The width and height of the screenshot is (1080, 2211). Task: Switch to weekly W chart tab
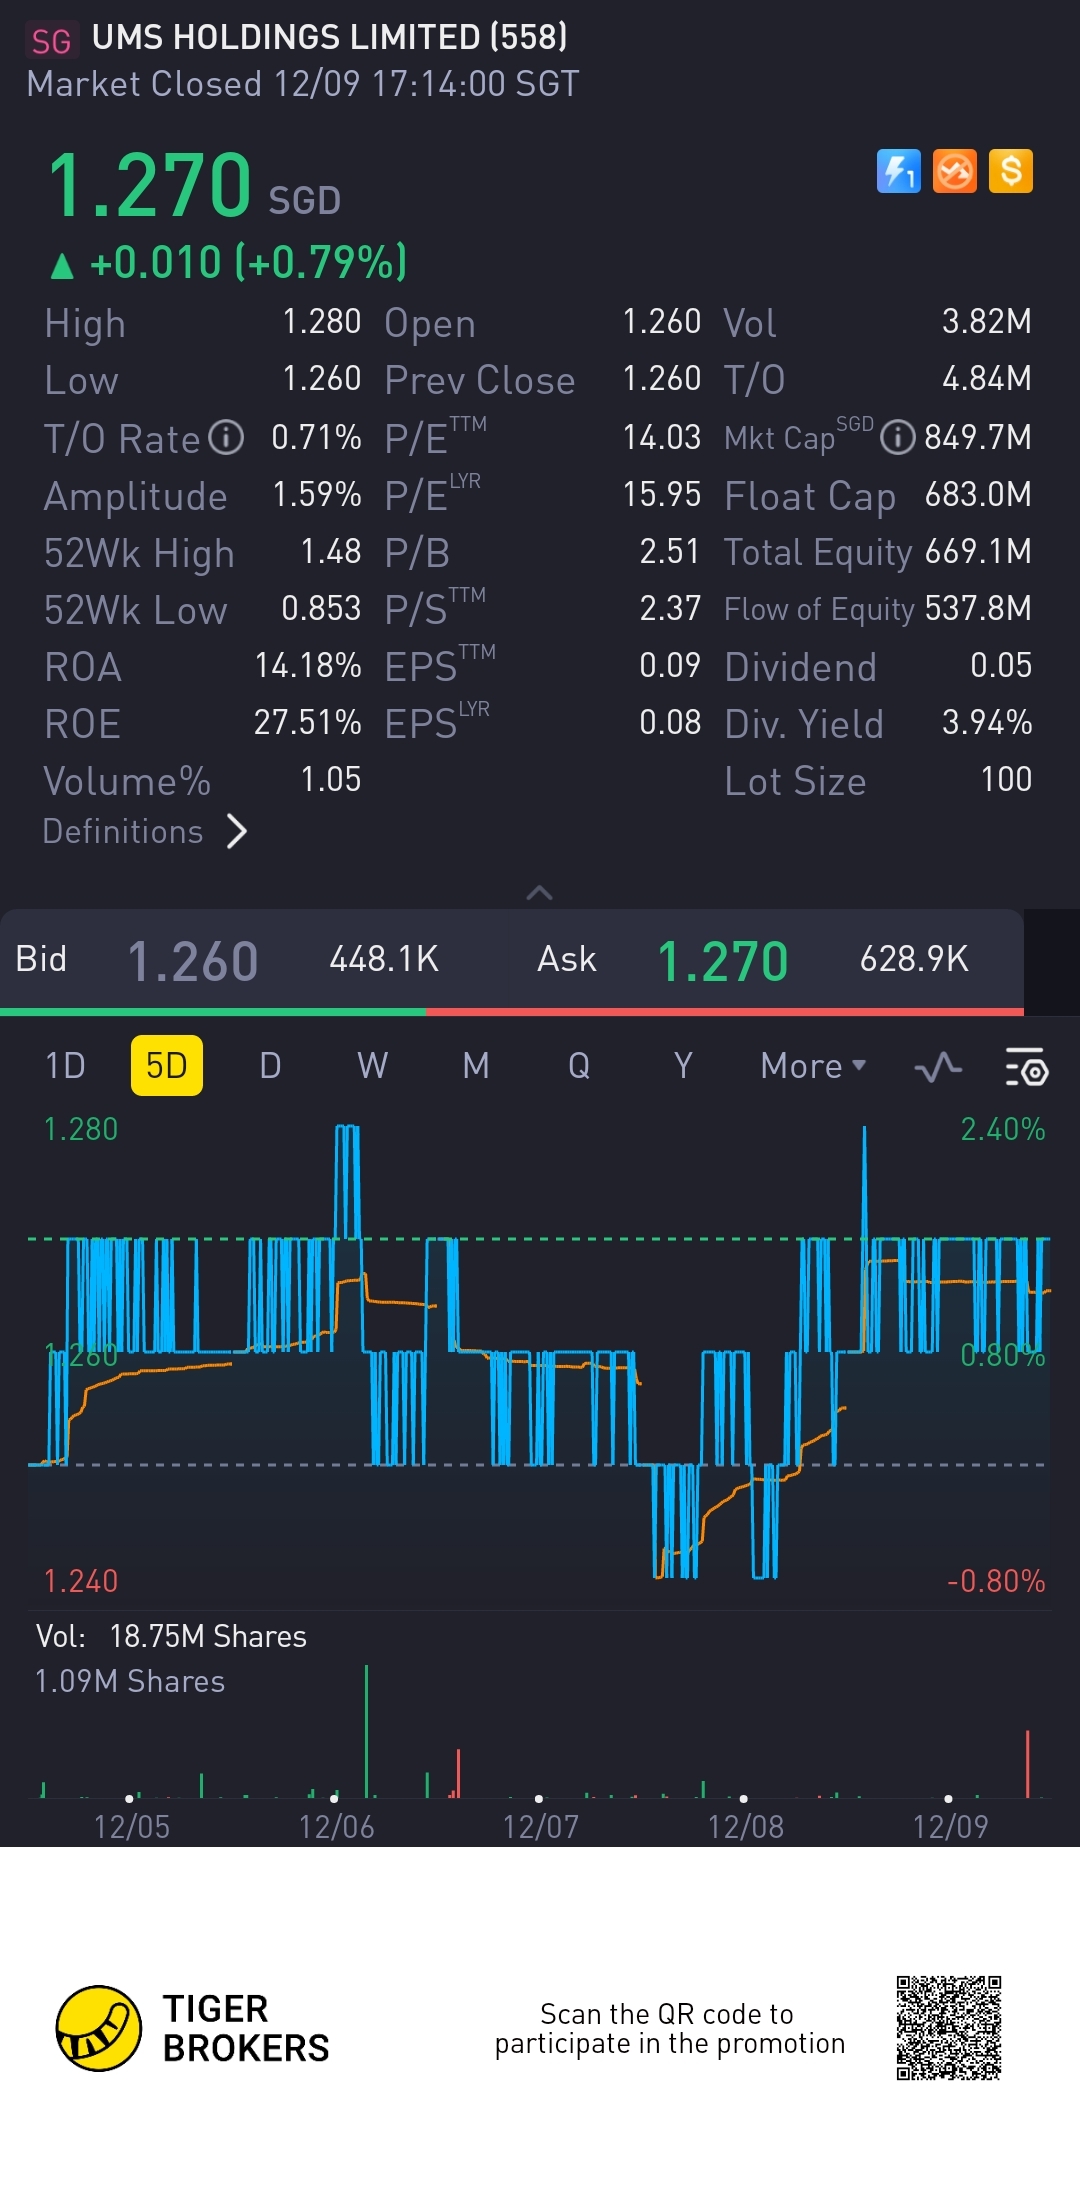[372, 1066]
